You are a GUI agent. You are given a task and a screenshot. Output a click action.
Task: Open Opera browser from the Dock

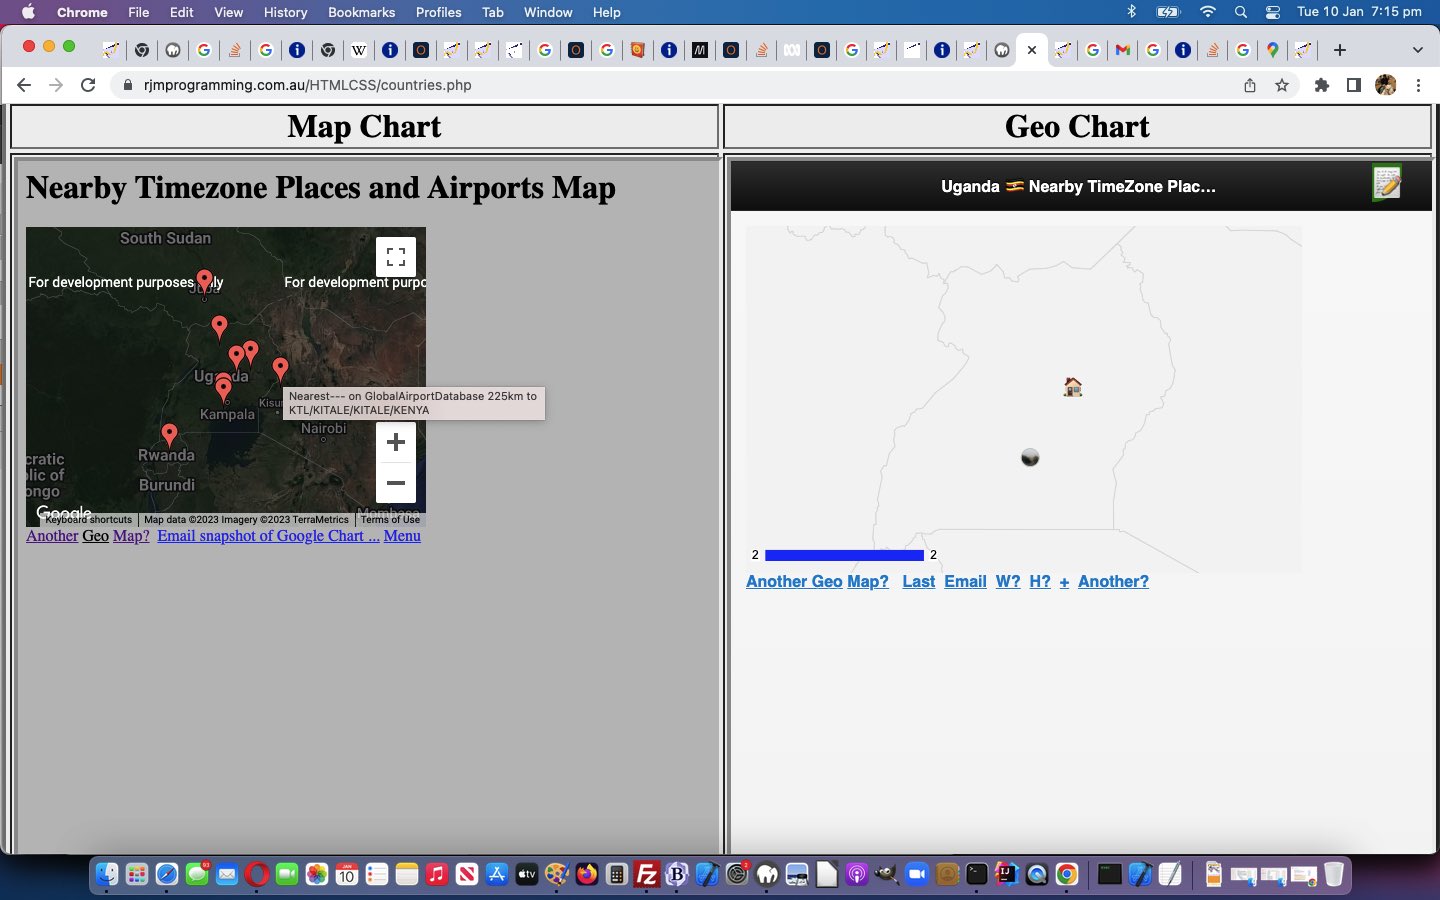(x=257, y=875)
